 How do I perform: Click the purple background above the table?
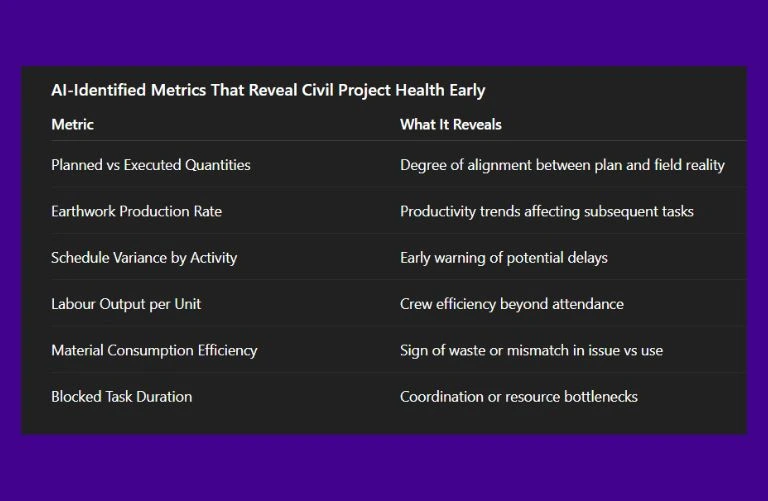(384, 32)
